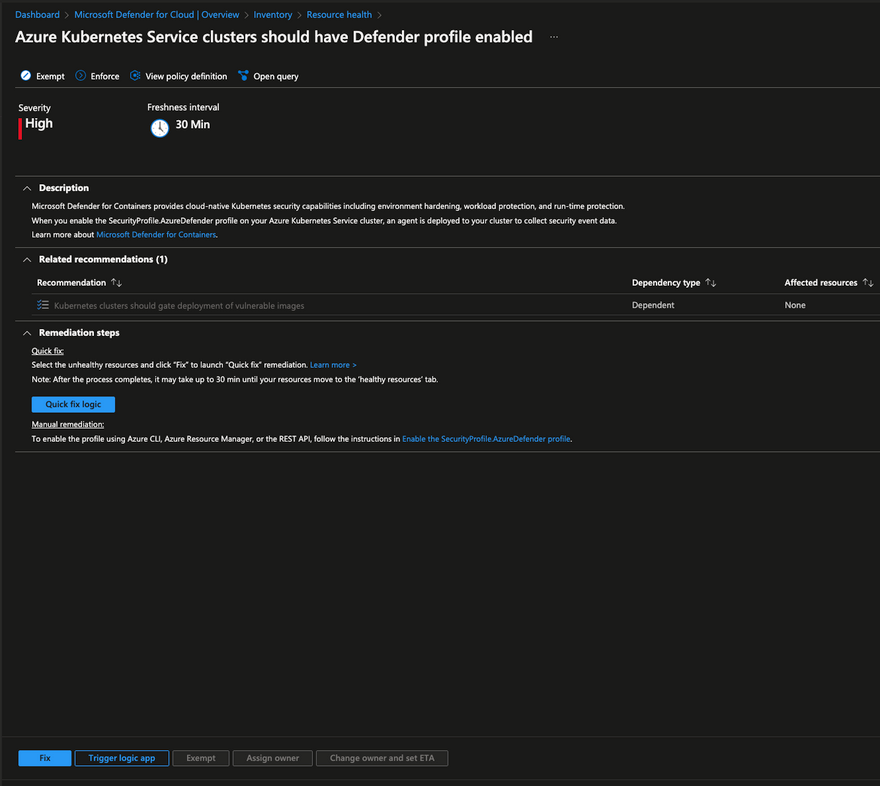Navigate to Dashboard breadcrumb
The image size is (880, 786).
coord(37,15)
